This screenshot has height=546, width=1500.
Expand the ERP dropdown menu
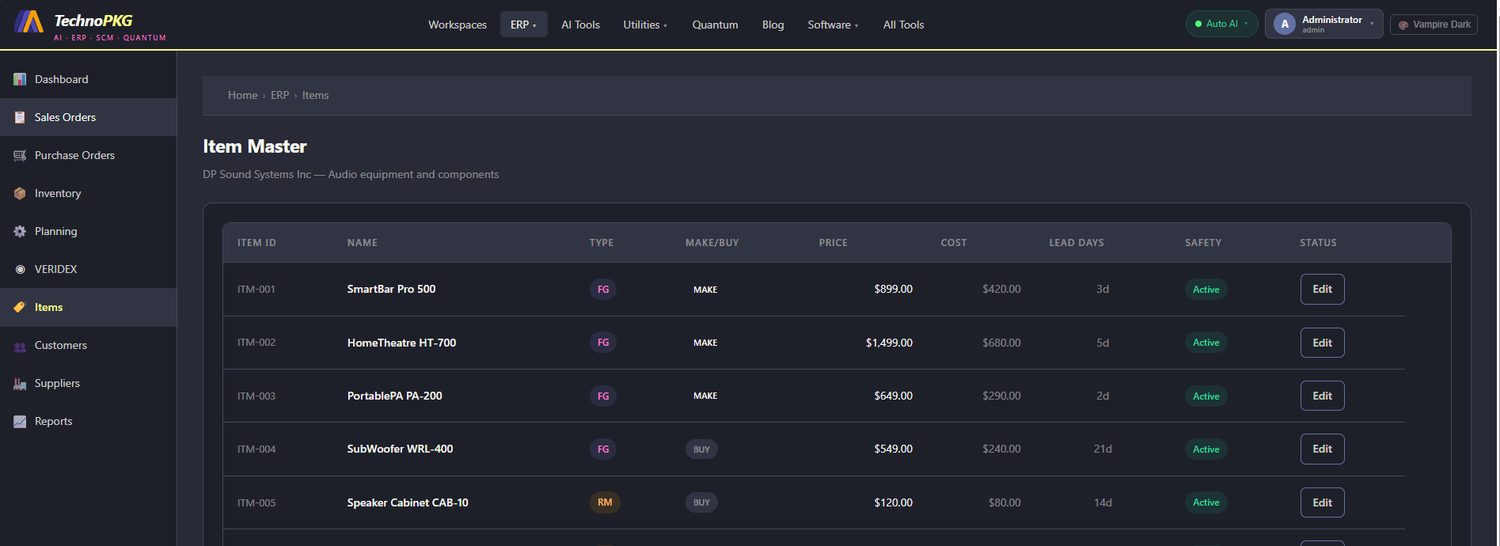click(523, 24)
